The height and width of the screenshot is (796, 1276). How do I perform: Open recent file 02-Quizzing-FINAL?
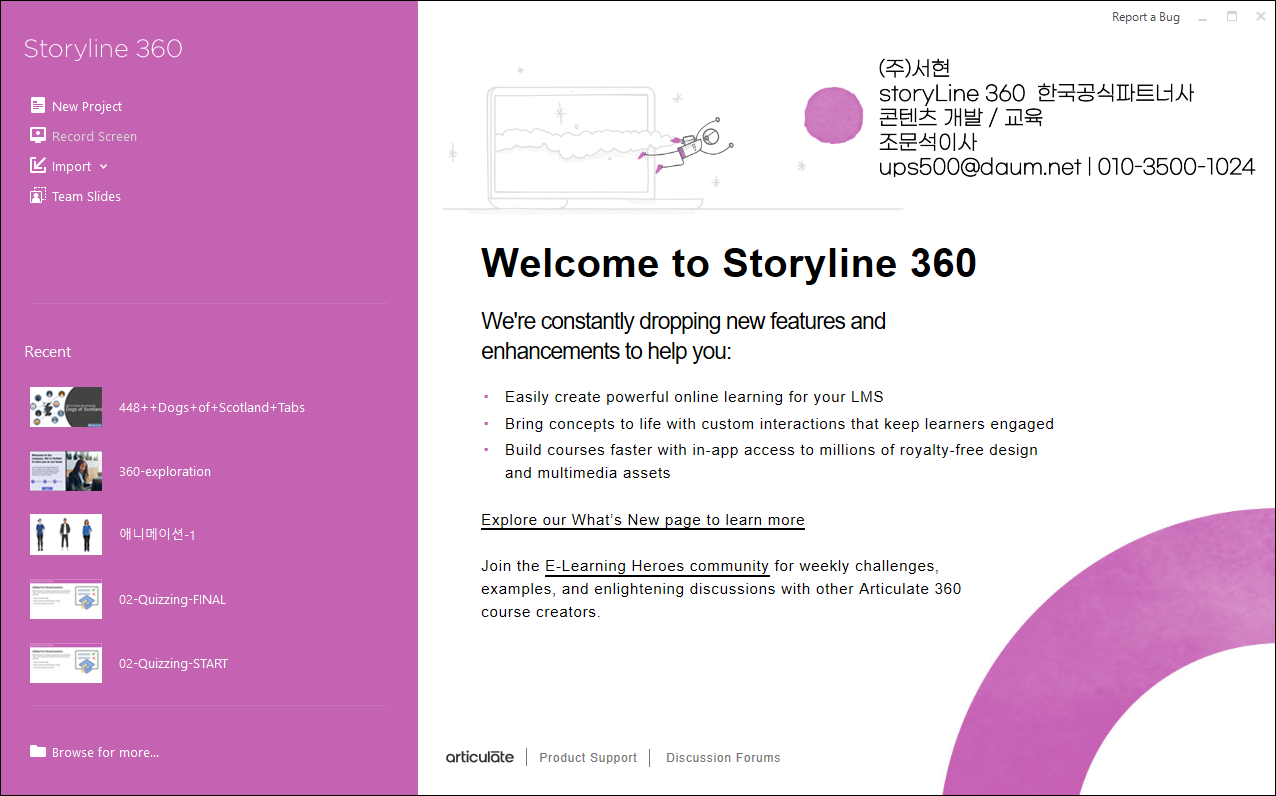[x=172, y=600]
